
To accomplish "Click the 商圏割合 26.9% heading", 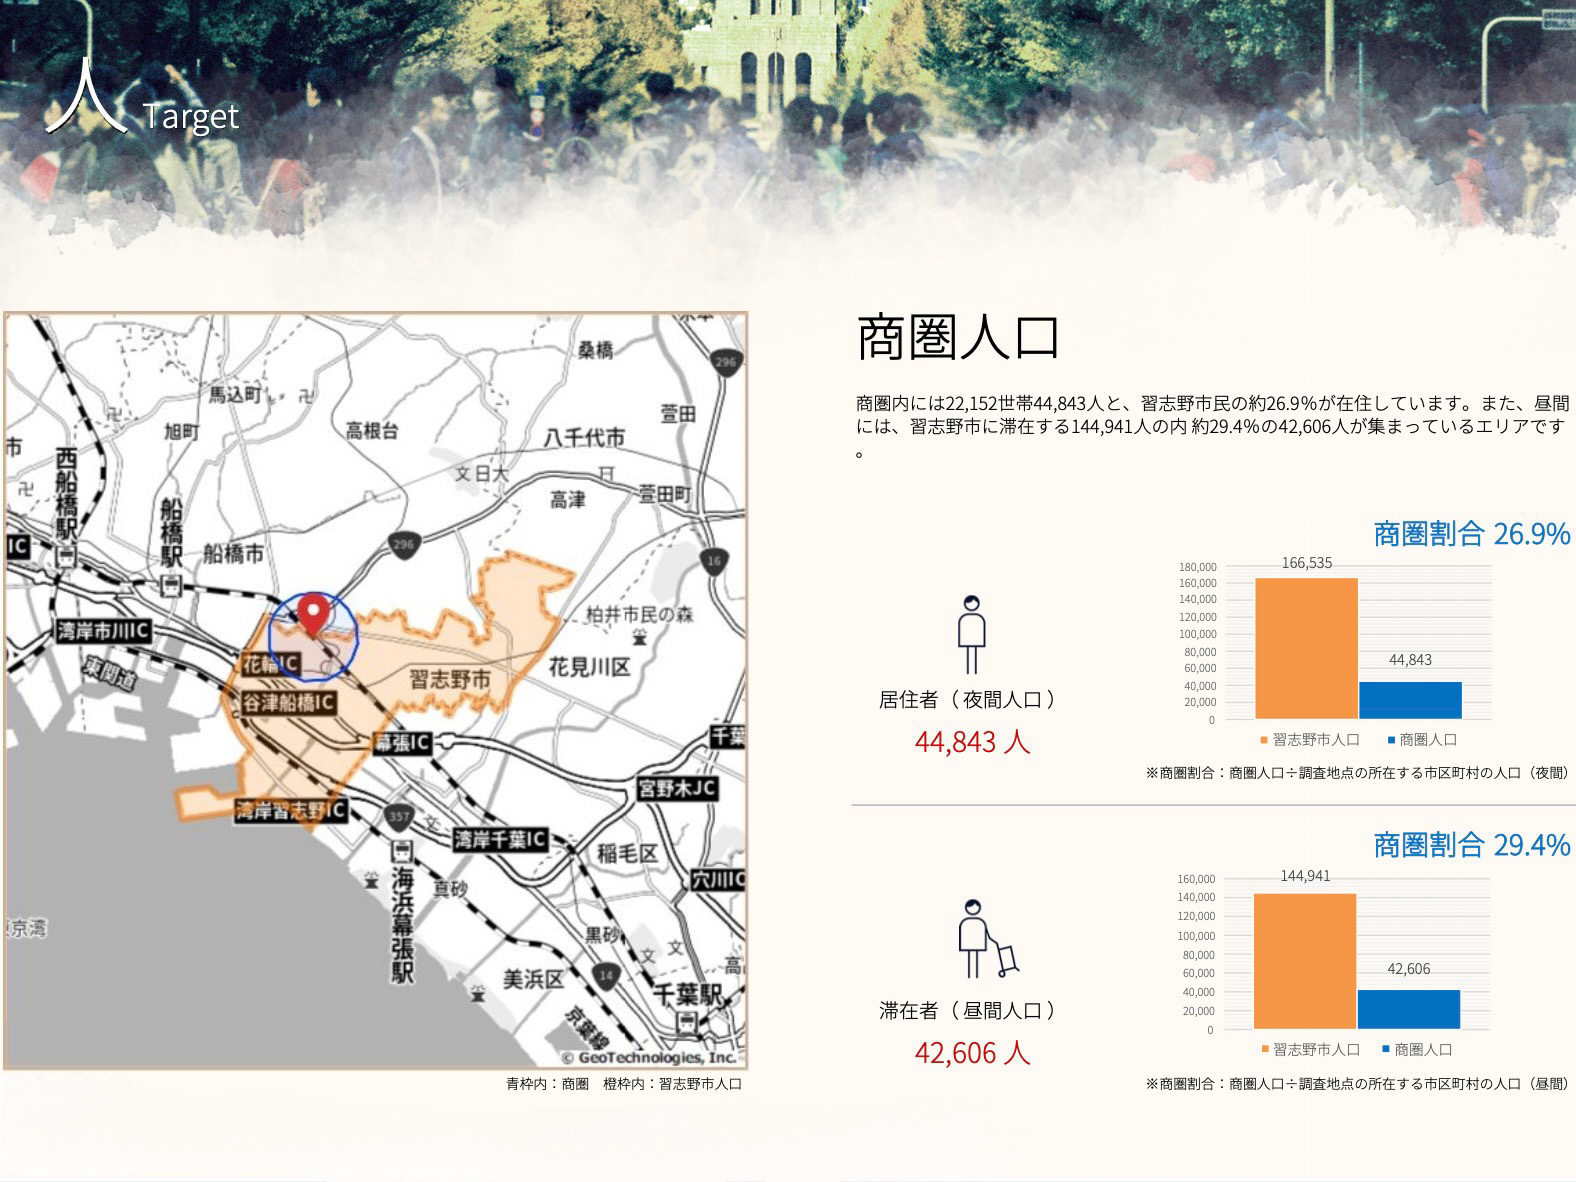I will point(1471,534).
